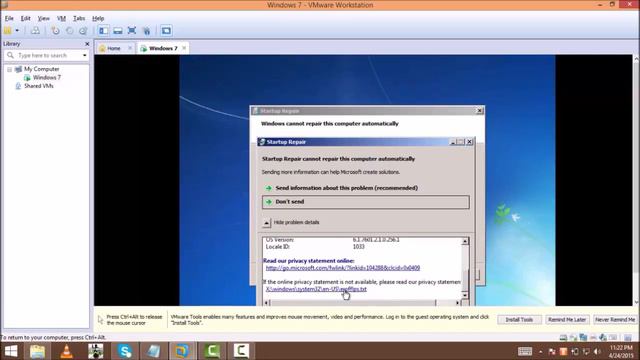Select My Computer in the library
This screenshot has width=640, height=360.
coord(41,69)
